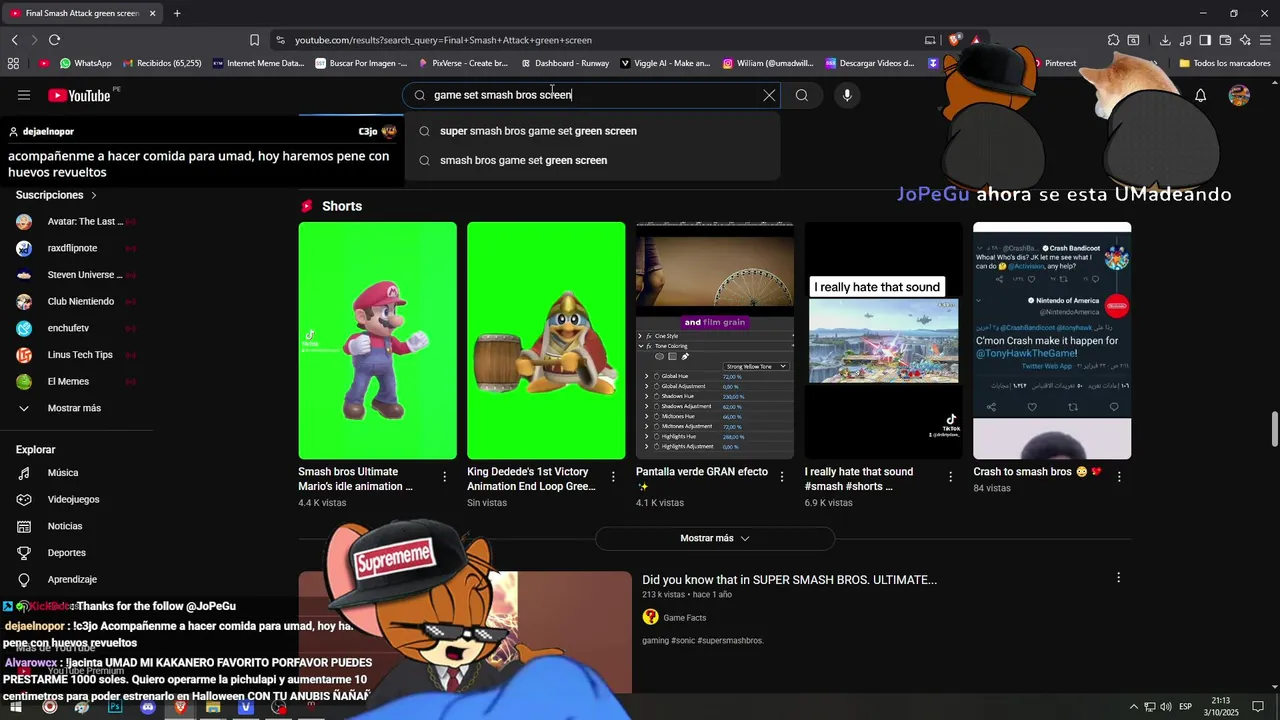This screenshot has width=1280, height=720.
Task: Open options for Did you know video
Action: click(x=1118, y=577)
